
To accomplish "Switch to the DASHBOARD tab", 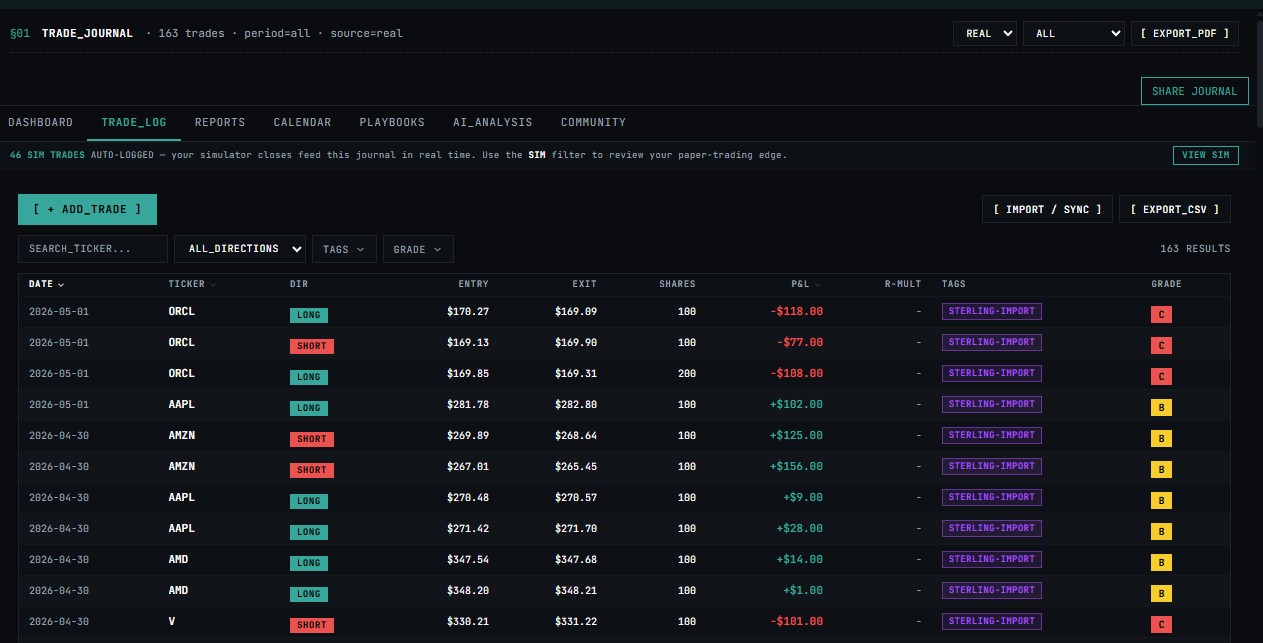I will [x=40, y=123].
